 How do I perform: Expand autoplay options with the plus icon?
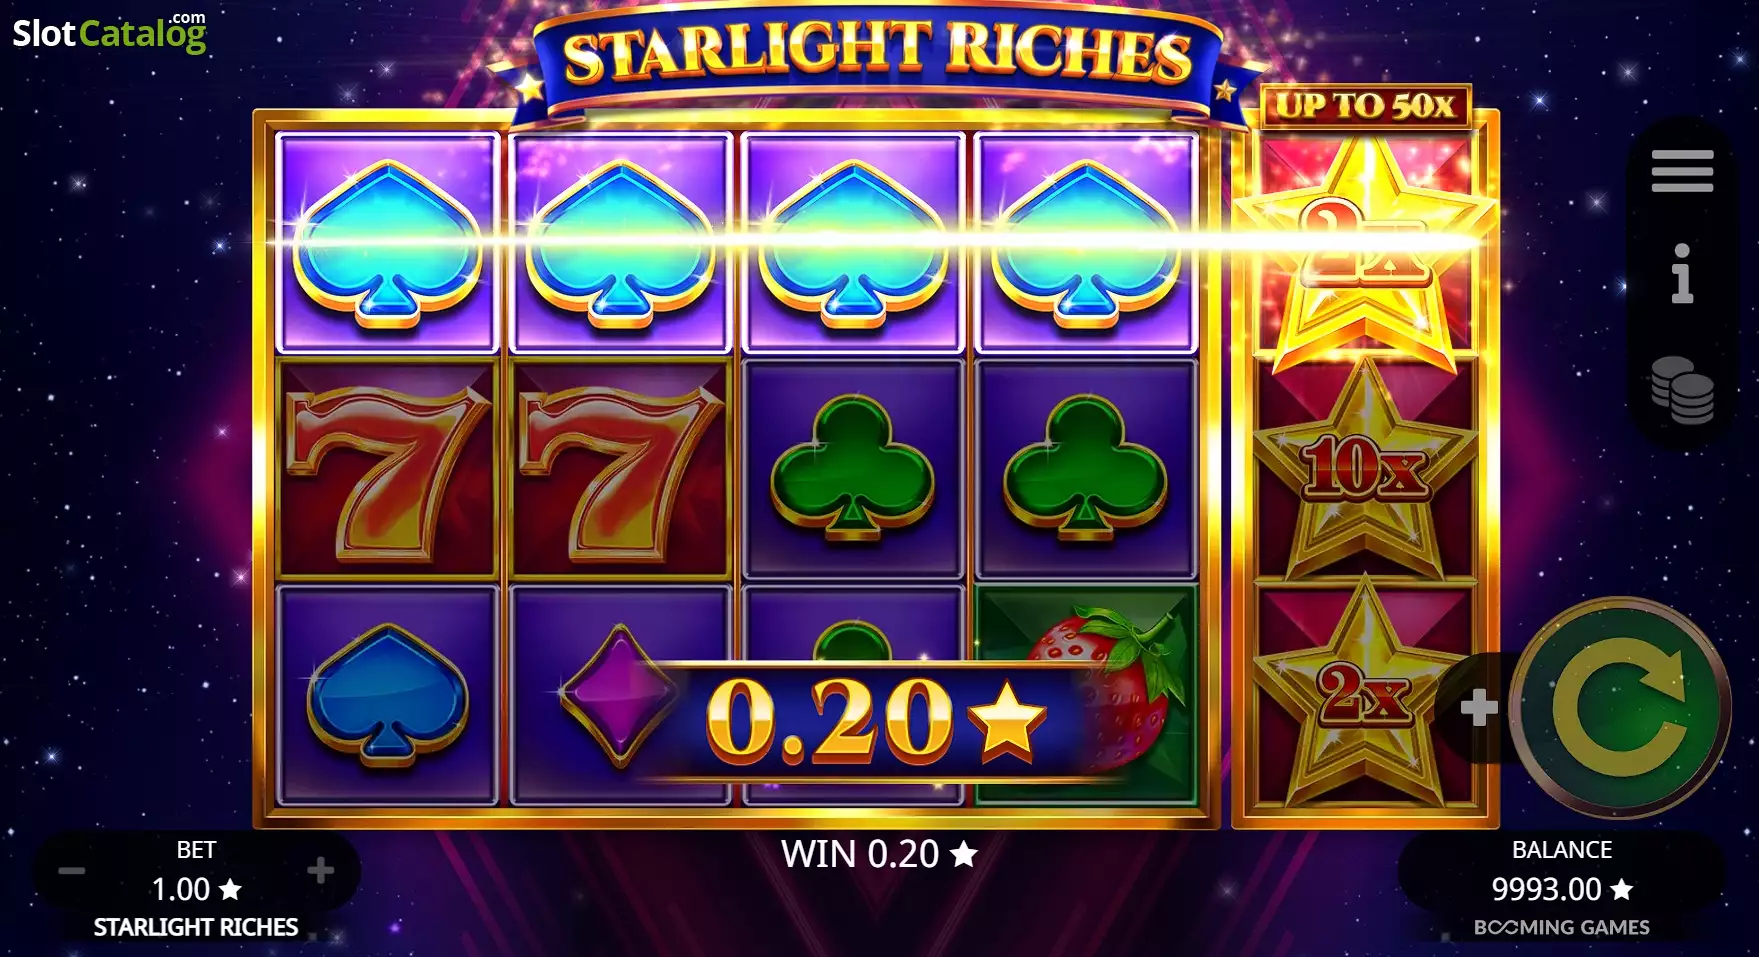(1478, 708)
